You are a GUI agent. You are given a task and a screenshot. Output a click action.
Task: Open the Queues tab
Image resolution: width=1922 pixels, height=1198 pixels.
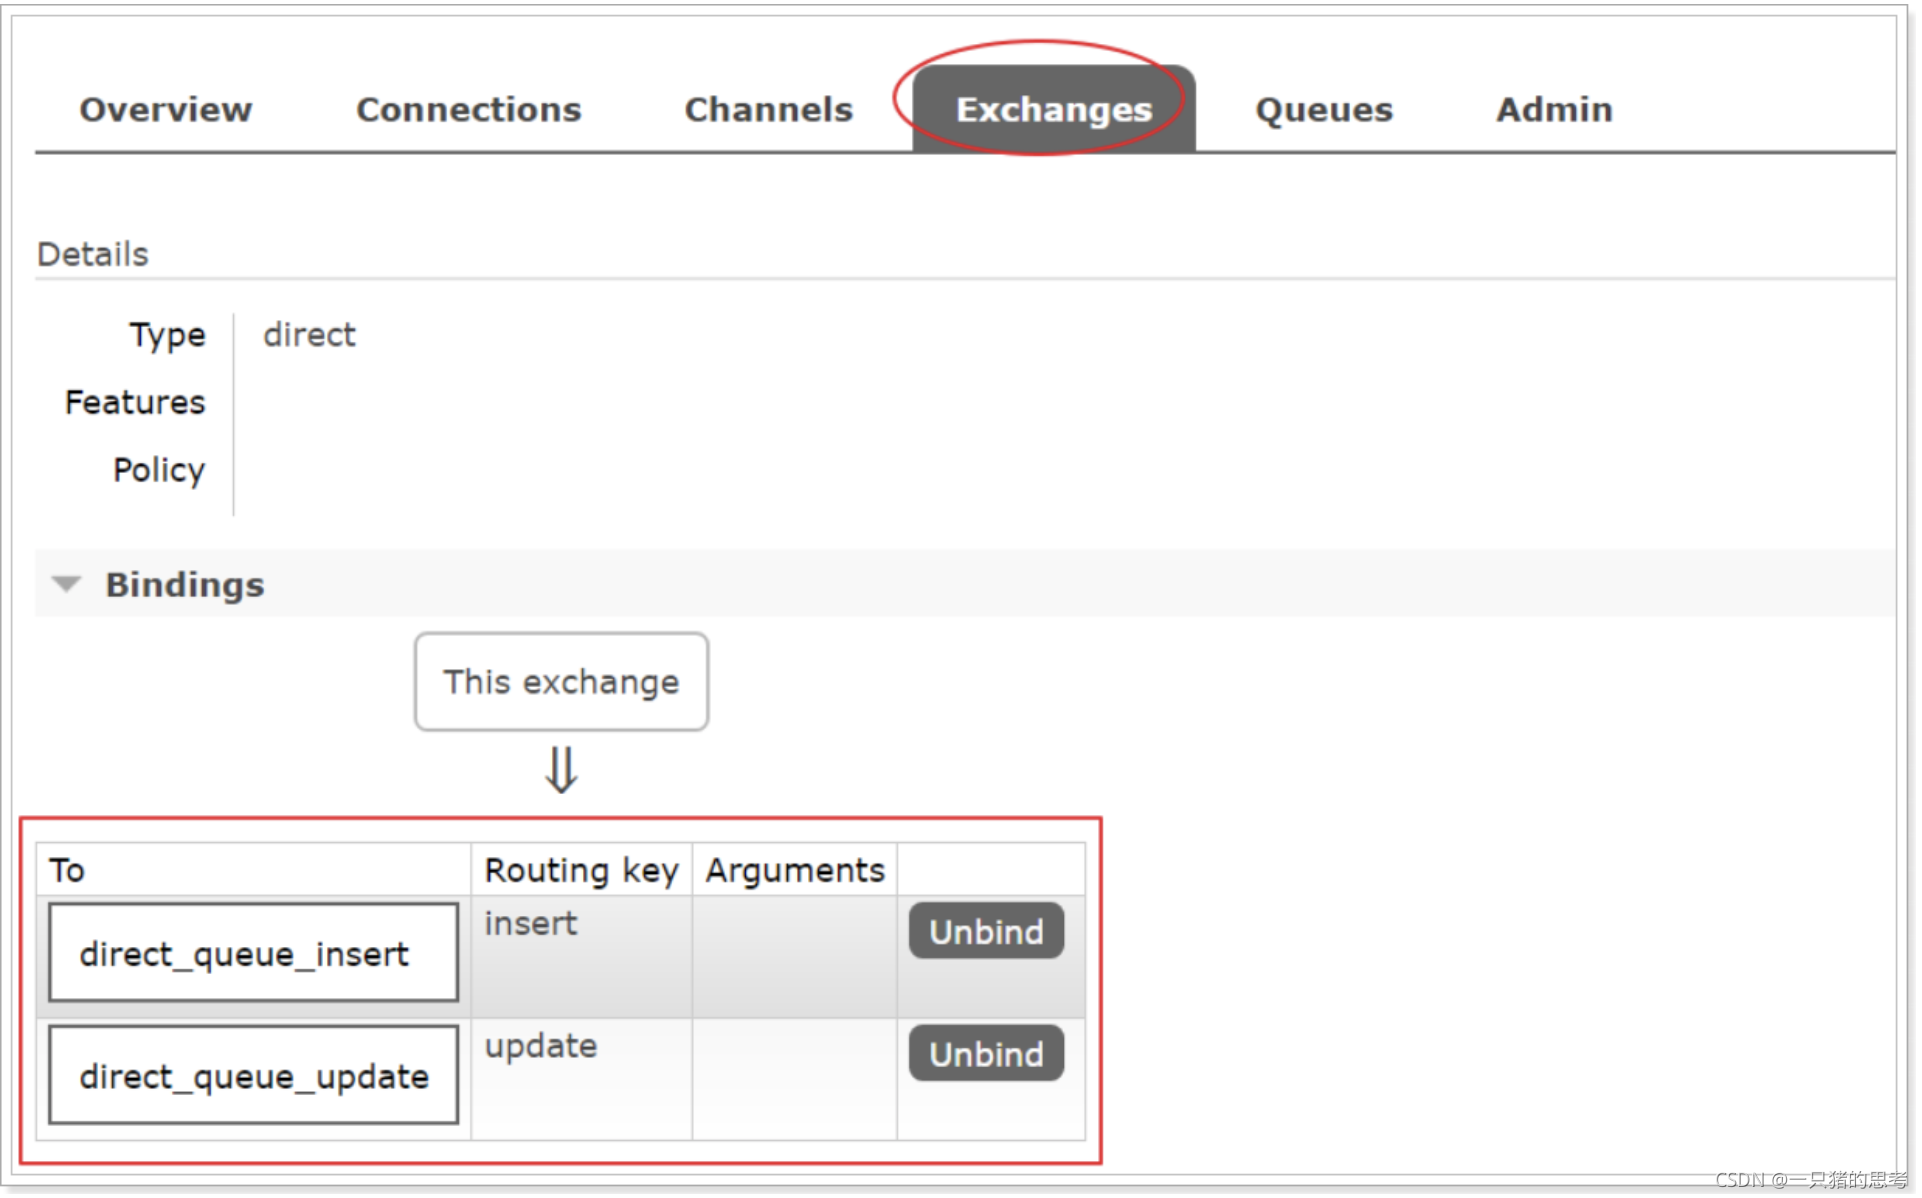(x=1323, y=109)
